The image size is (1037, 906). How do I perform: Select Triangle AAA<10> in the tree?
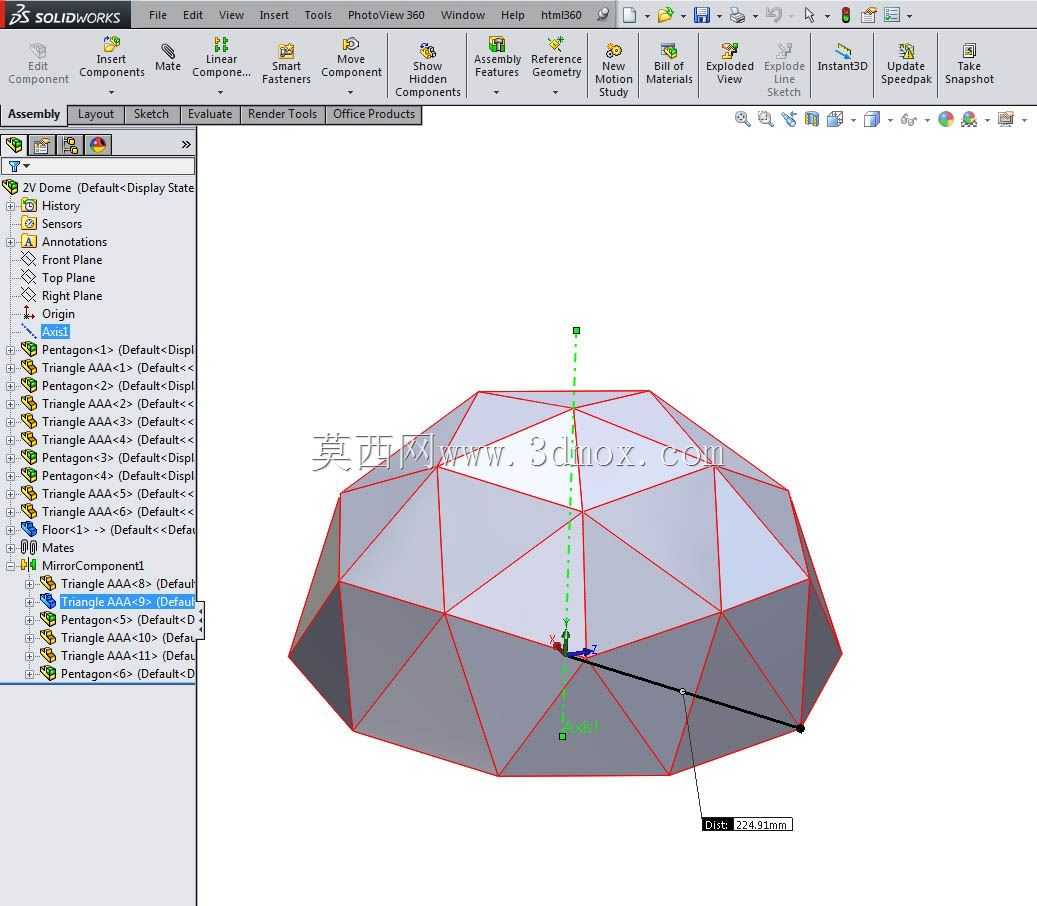[x=118, y=638]
